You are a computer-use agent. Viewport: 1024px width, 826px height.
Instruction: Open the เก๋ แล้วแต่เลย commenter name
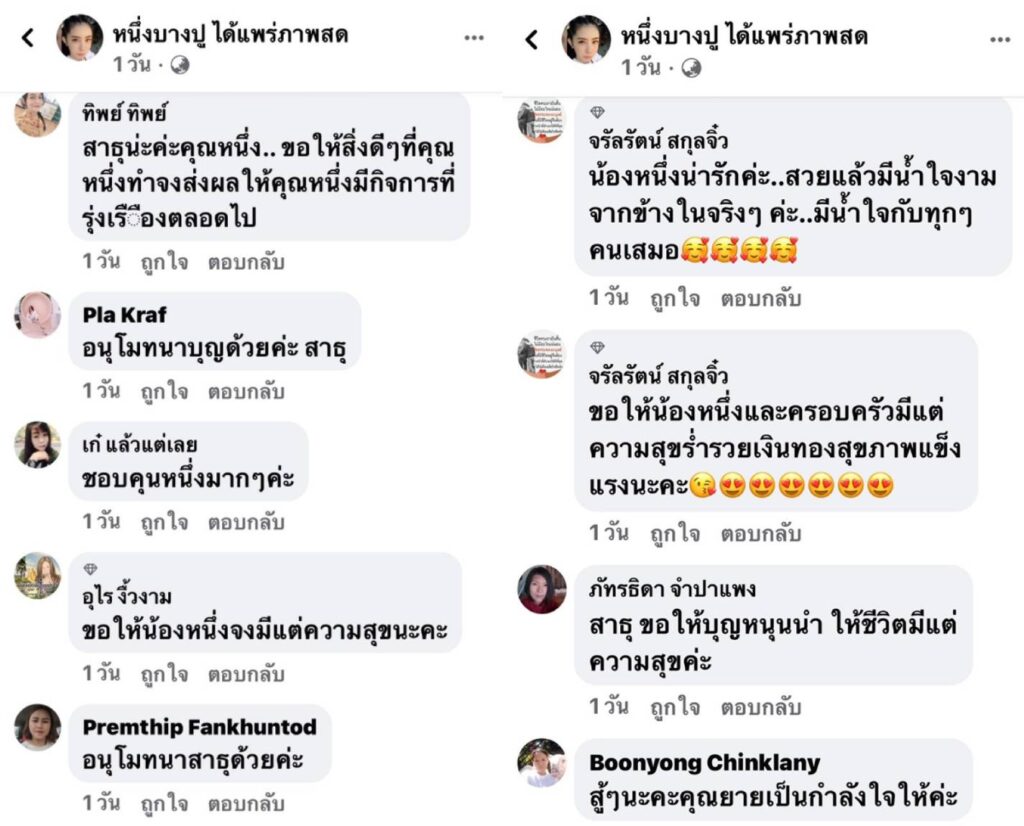[140, 445]
